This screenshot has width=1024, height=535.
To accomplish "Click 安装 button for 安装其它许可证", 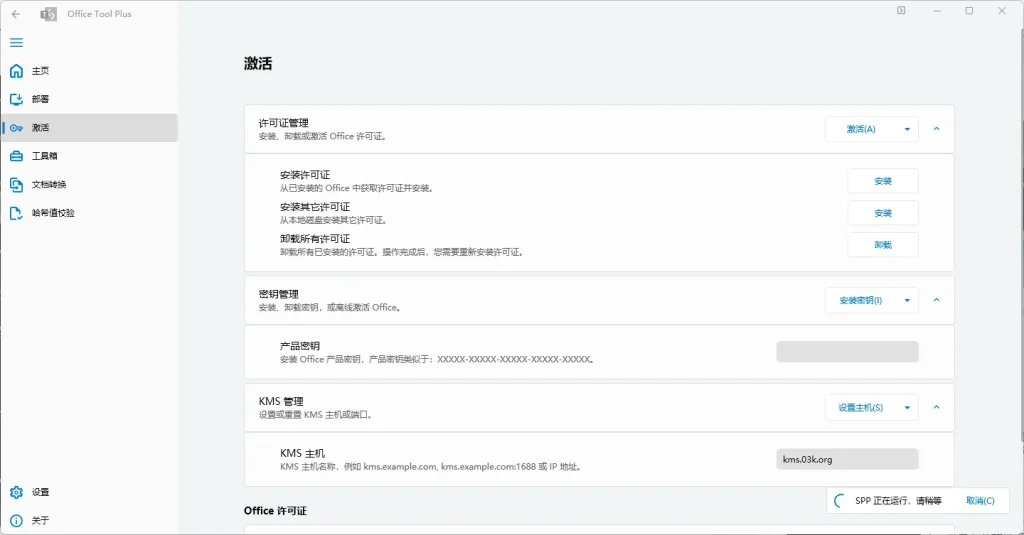I will point(883,213).
